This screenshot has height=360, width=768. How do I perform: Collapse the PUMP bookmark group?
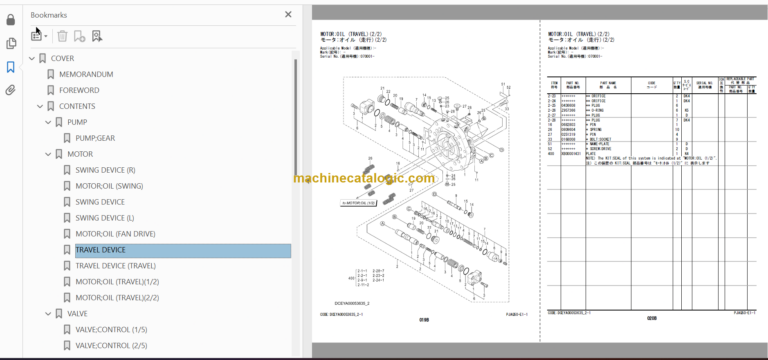point(48,122)
